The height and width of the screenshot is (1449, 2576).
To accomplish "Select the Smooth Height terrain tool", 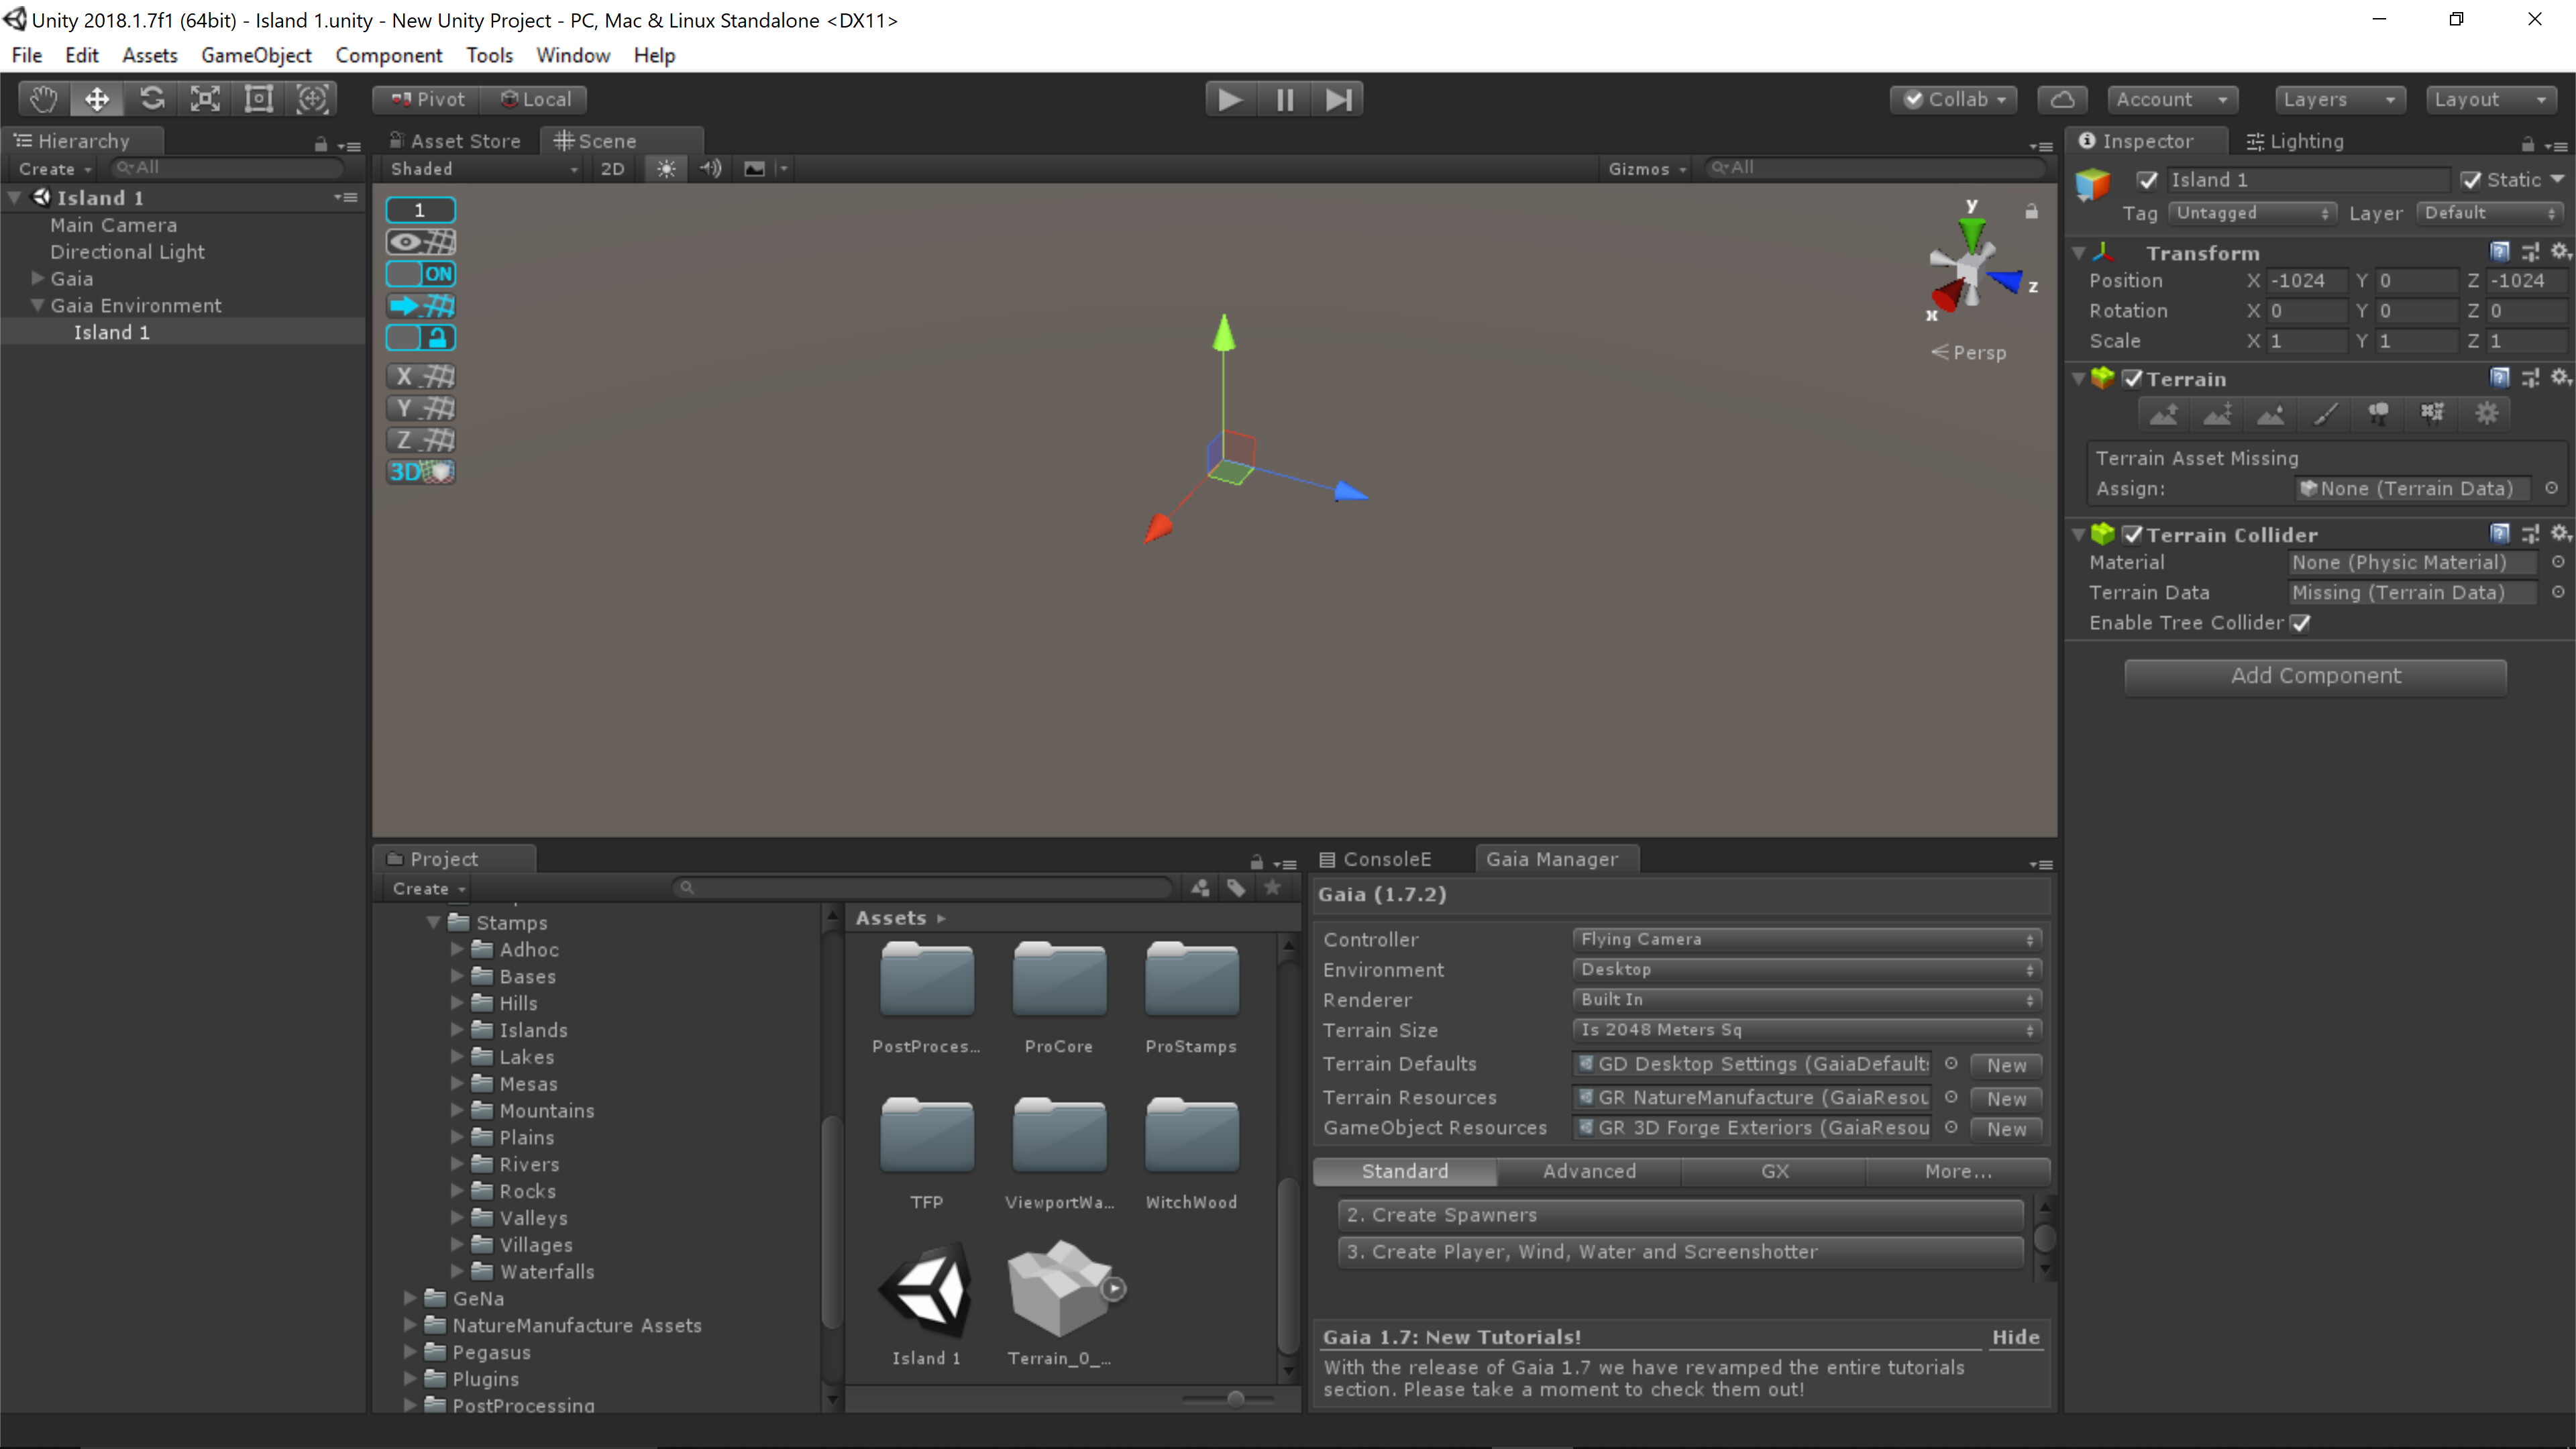I will [2271, 413].
